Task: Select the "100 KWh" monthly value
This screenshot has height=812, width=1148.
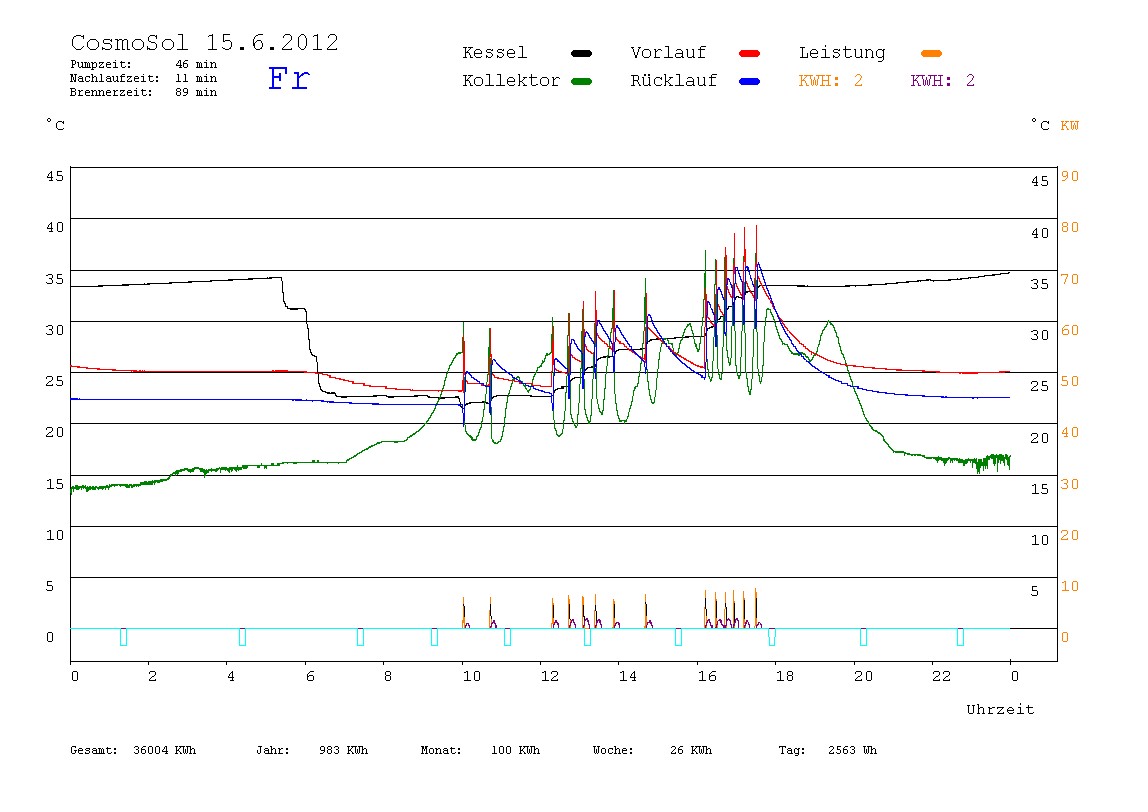Action: click(x=515, y=750)
